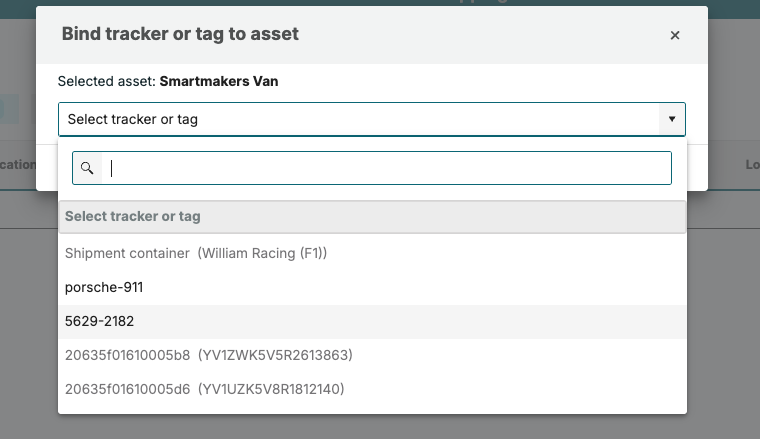Click the YV1ZWK5V5R2613863 VIN text
Screen dimensions: 760x439
(x=275, y=355)
